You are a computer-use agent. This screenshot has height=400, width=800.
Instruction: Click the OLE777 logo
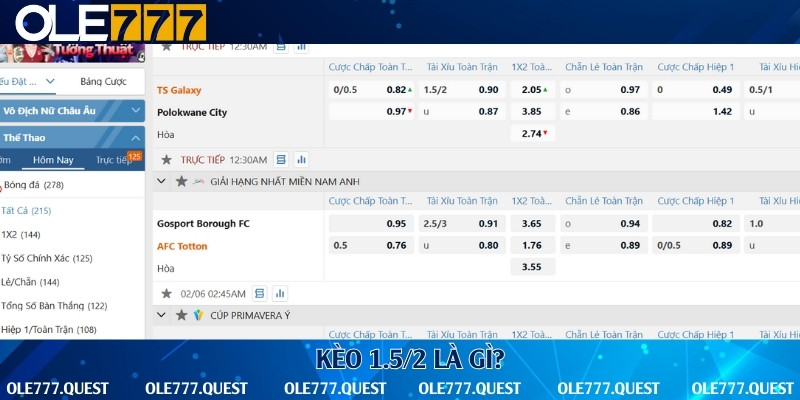[x=111, y=22]
